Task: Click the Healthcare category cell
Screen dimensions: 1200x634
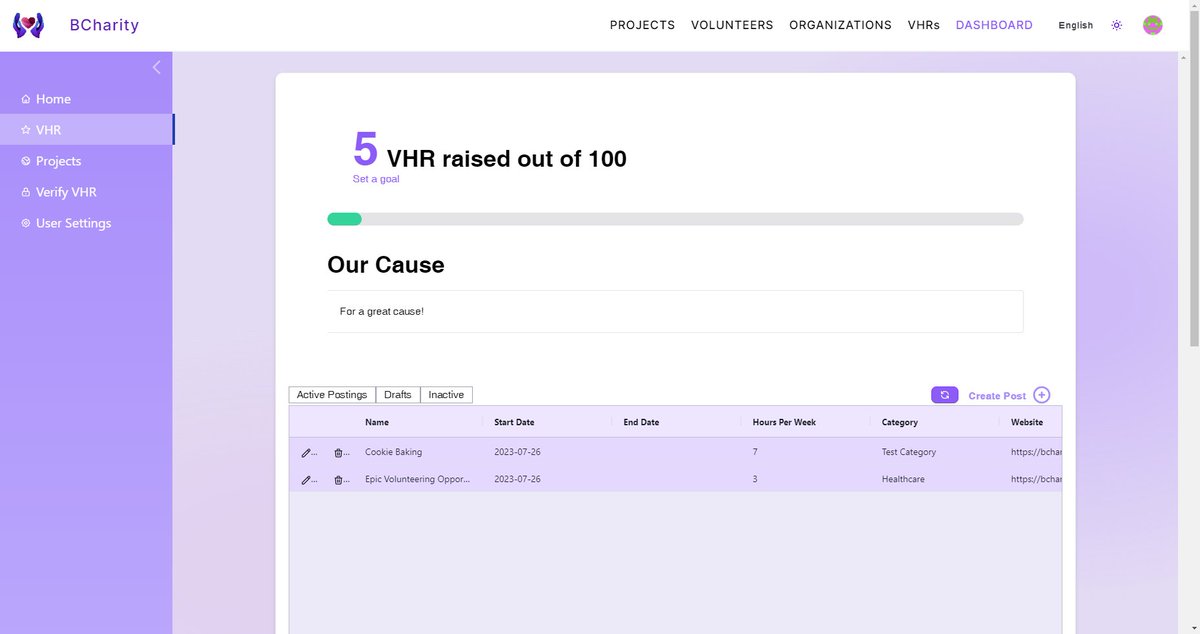Action: tap(903, 479)
